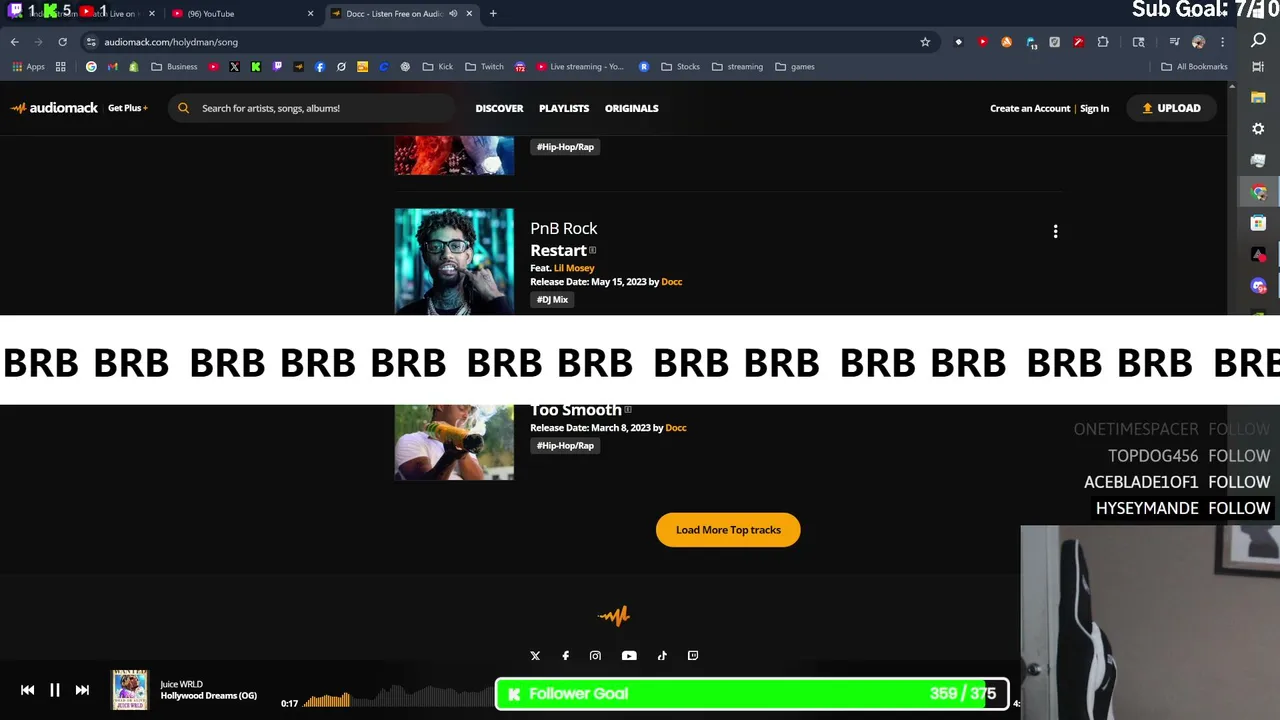The height and width of the screenshot is (720, 1280).
Task: Click the search magnifier icon in Audiomack
Action: click(x=184, y=108)
